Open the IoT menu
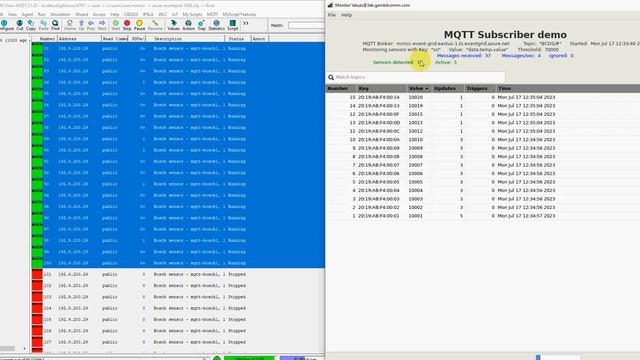The height and width of the screenshot is (360, 640). pos(175,14)
